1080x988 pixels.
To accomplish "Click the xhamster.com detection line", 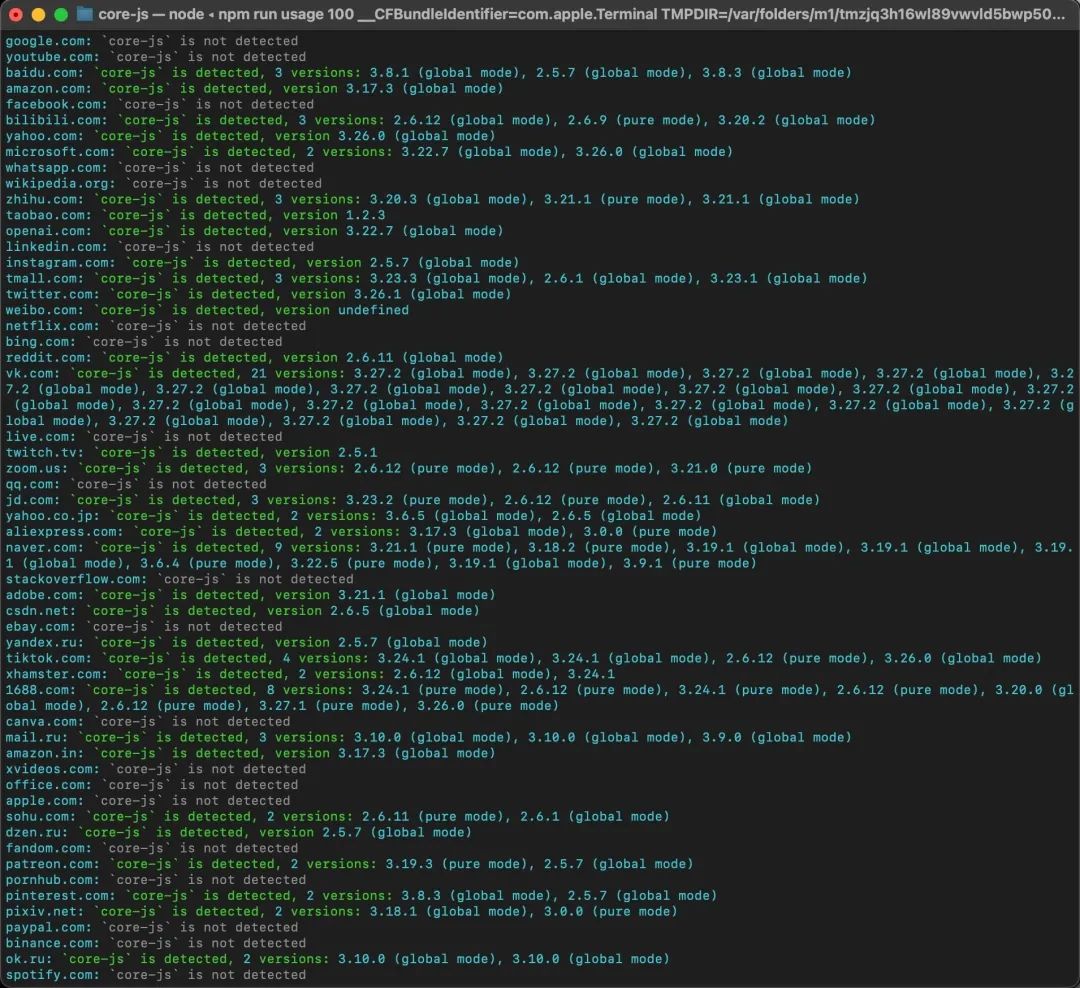I will (x=310, y=675).
